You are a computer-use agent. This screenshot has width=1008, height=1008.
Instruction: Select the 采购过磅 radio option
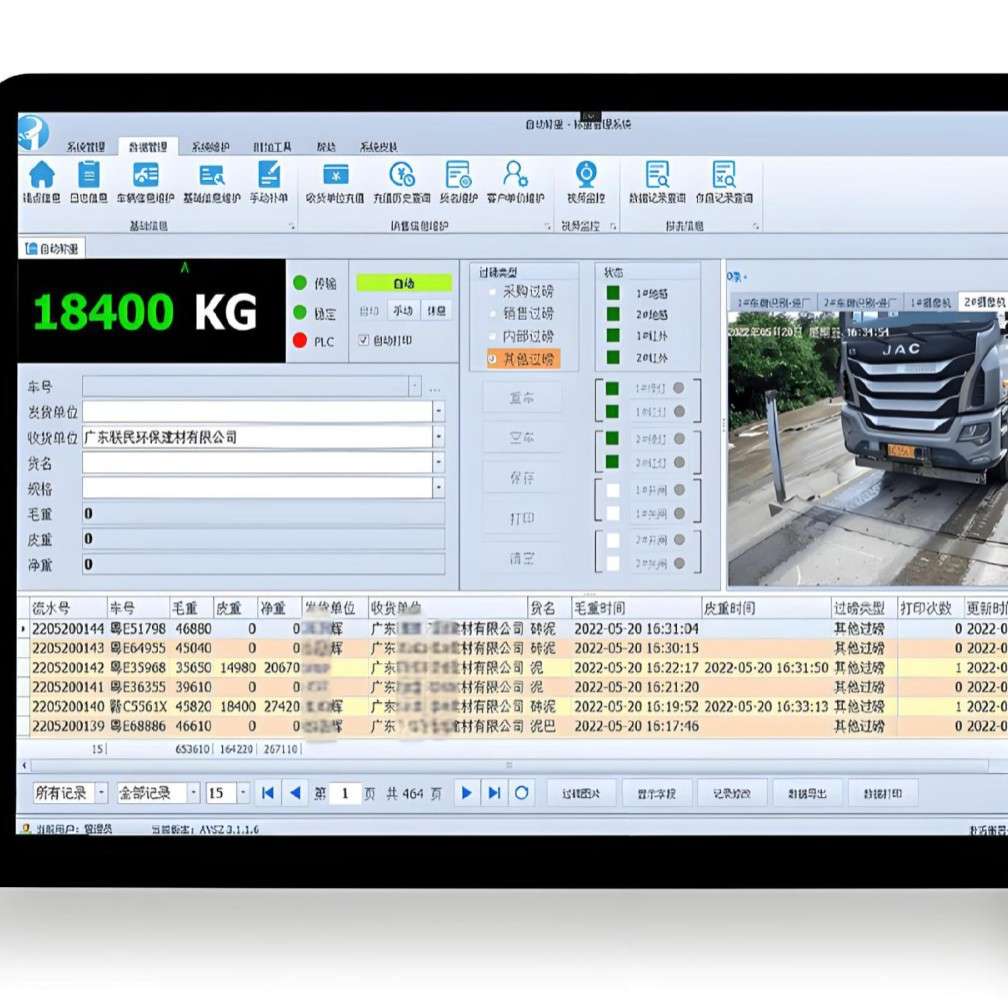(492, 291)
